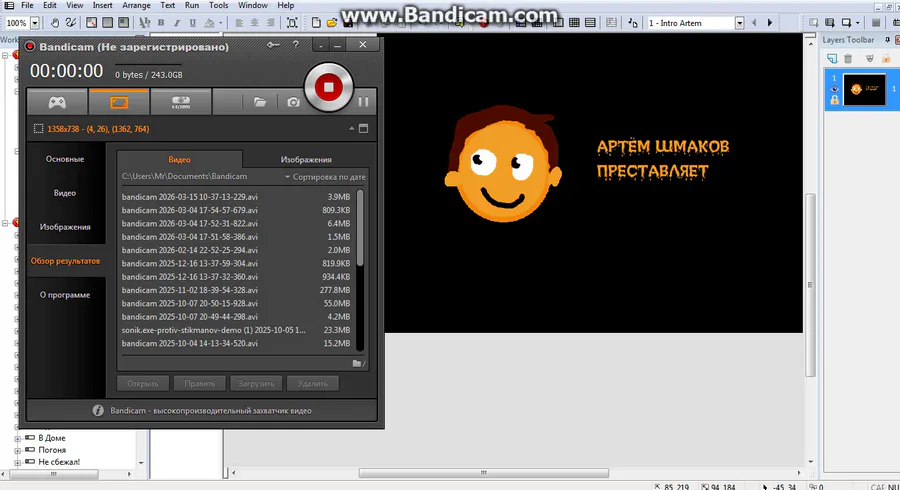900x490 pixels.
Task: Click the 'Удалить' button
Action: [x=313, y=383]
